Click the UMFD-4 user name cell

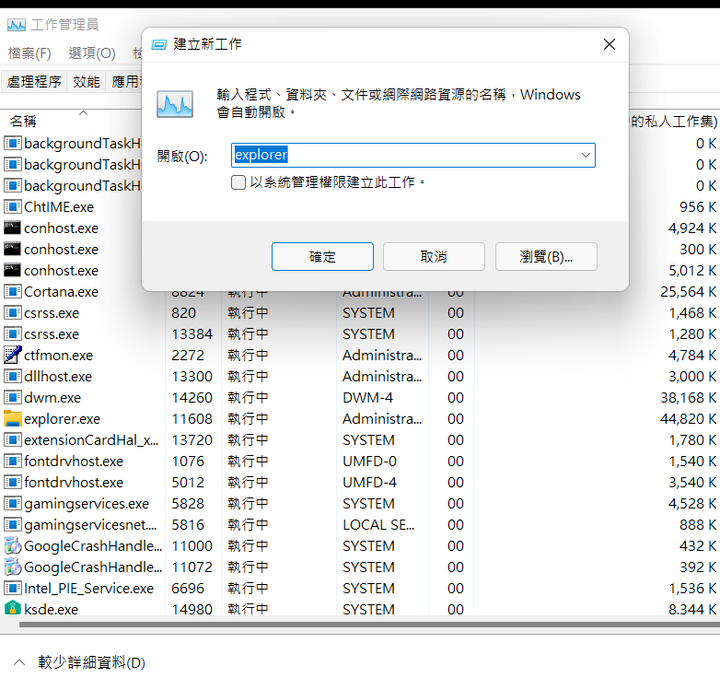[369, 482]
